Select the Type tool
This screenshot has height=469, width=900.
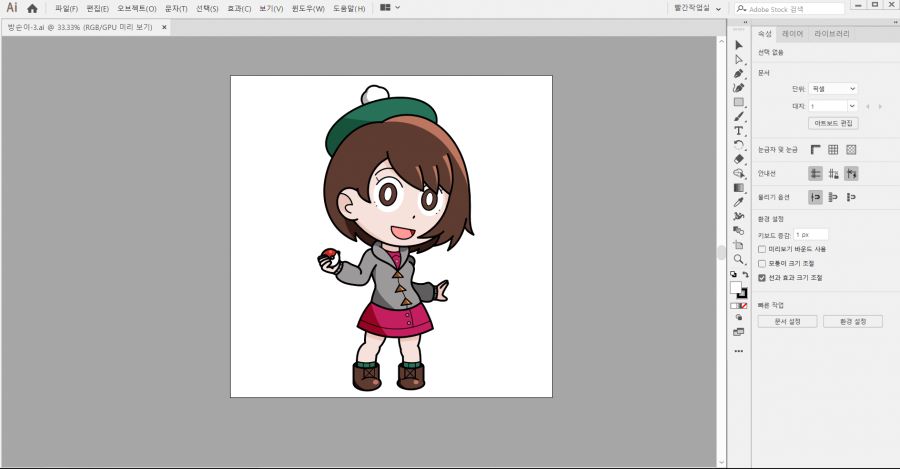click(x=739, y=131)
